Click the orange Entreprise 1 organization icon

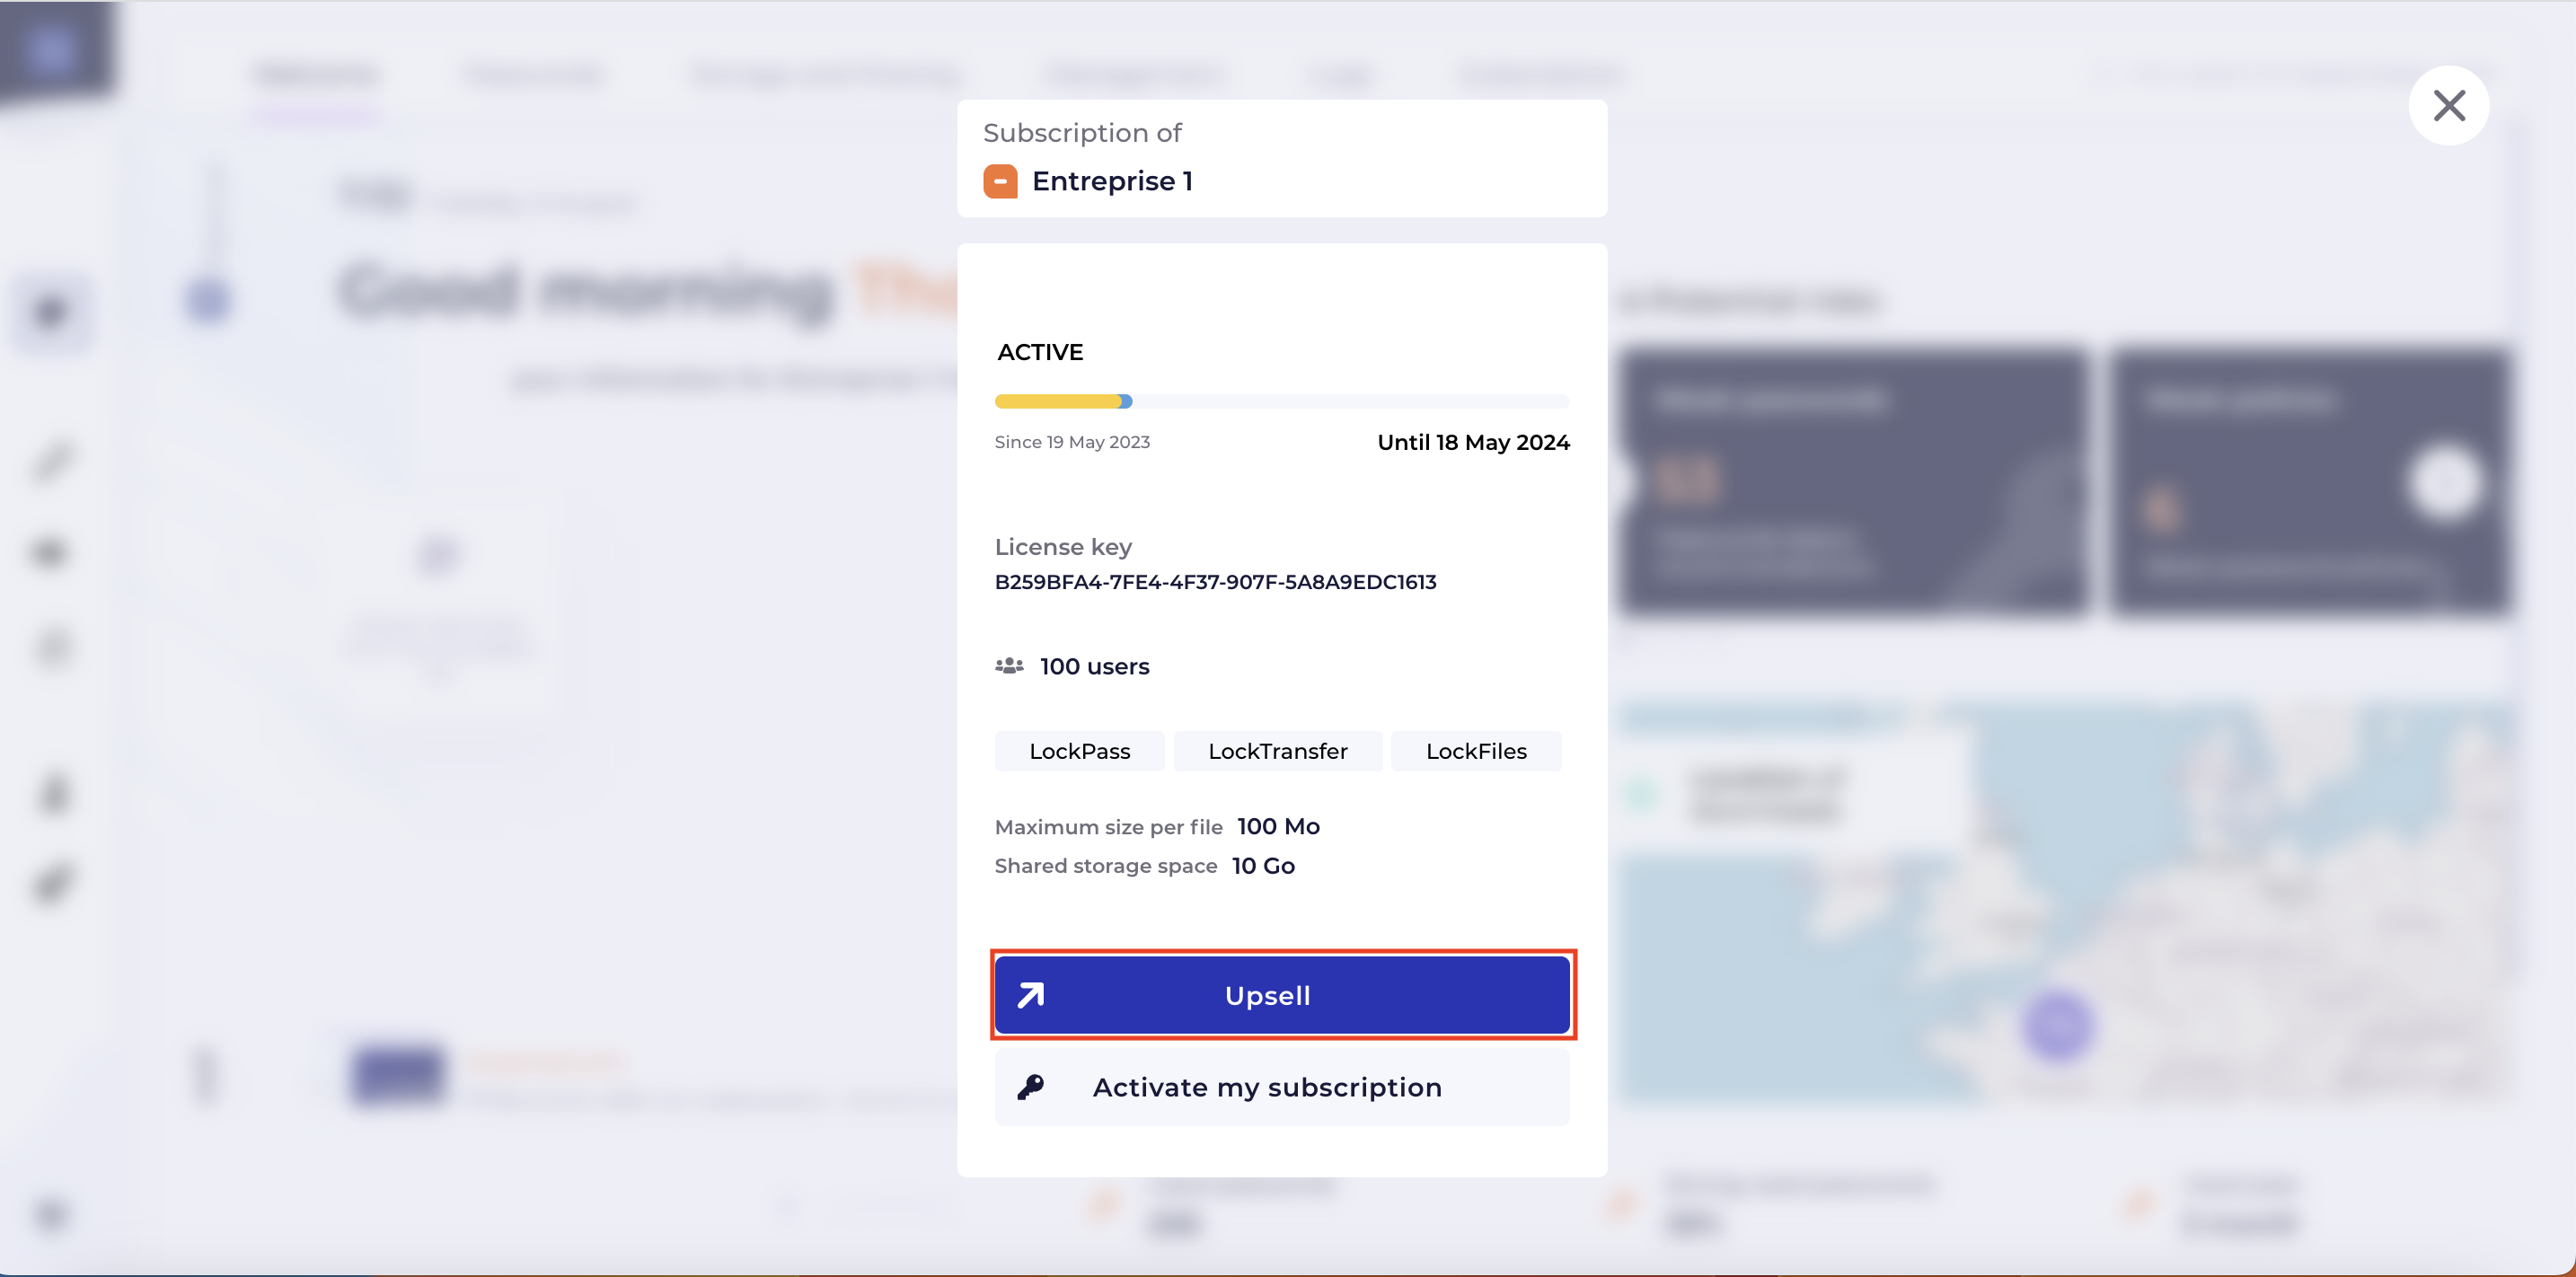click(1000, 181)
